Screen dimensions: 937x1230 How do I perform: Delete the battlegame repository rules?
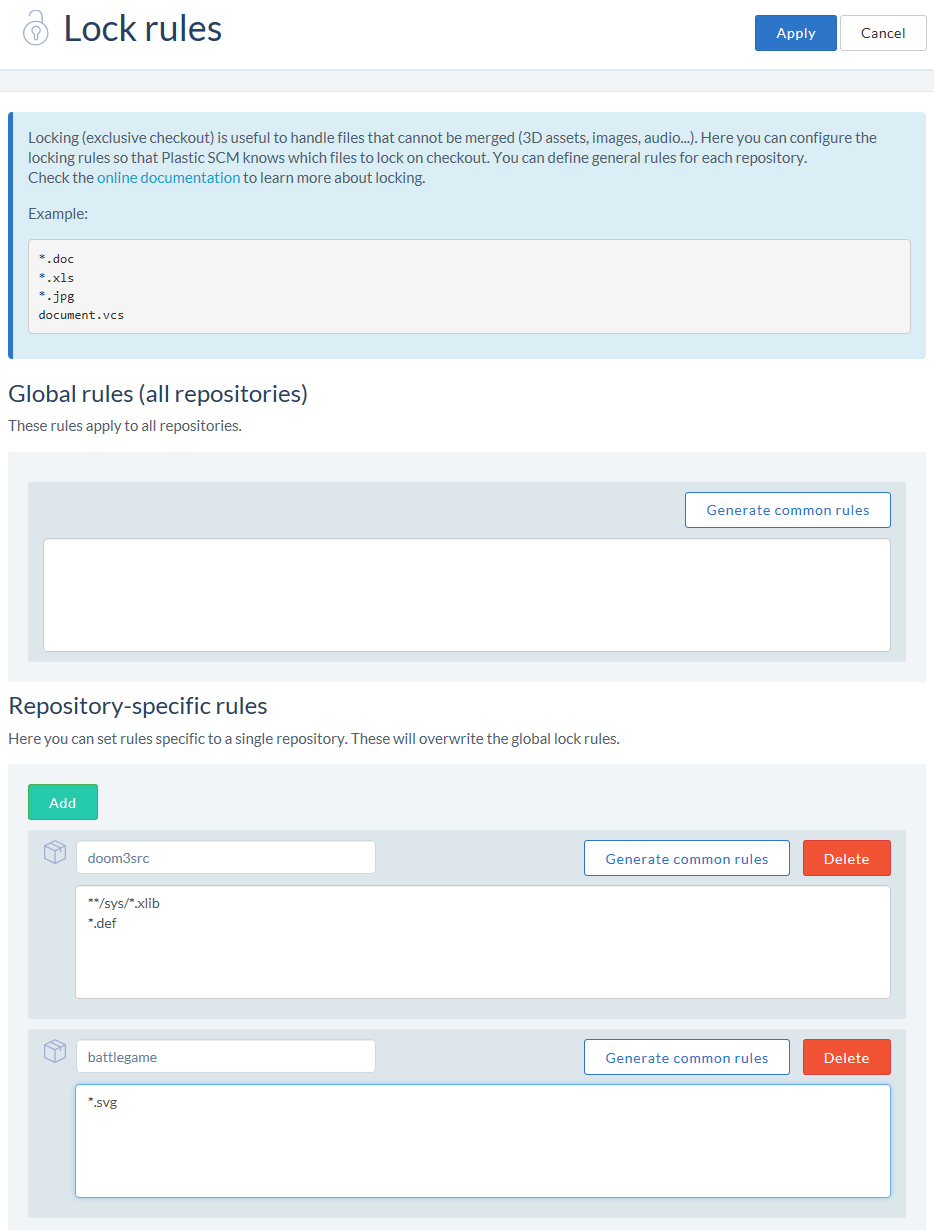pos(847,1057)
